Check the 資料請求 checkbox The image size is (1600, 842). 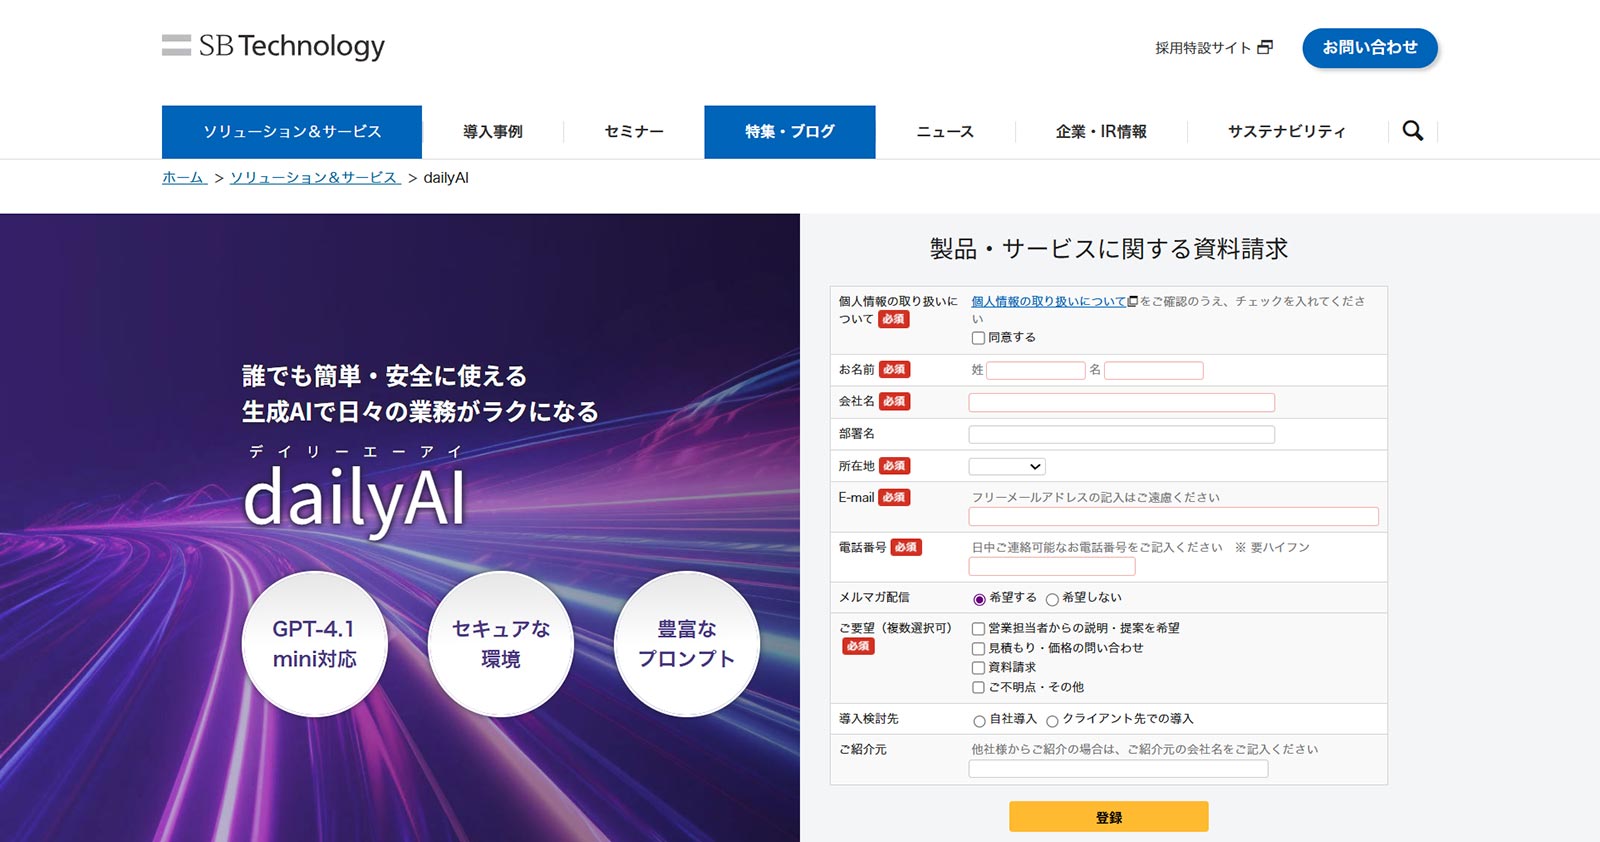coord(978,668)
